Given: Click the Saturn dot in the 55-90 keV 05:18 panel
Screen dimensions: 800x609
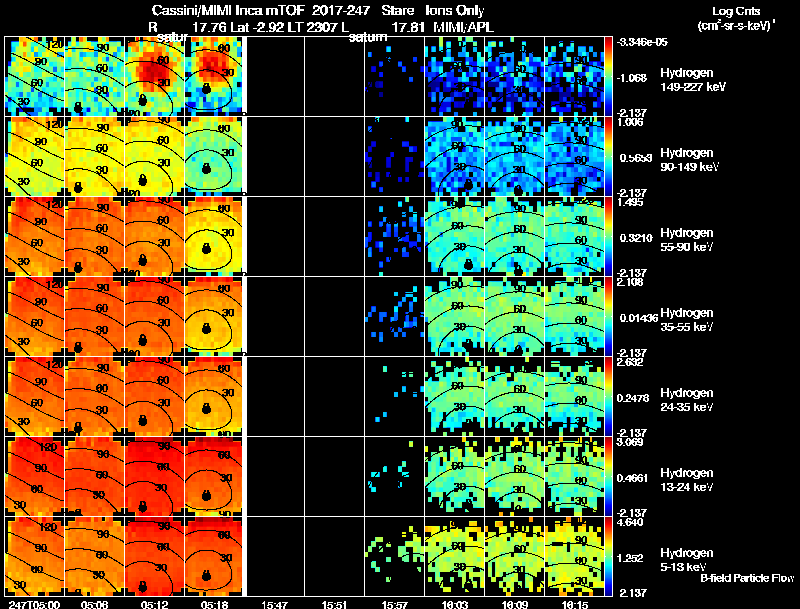Looking at the screenshot, I should point(206,249).
